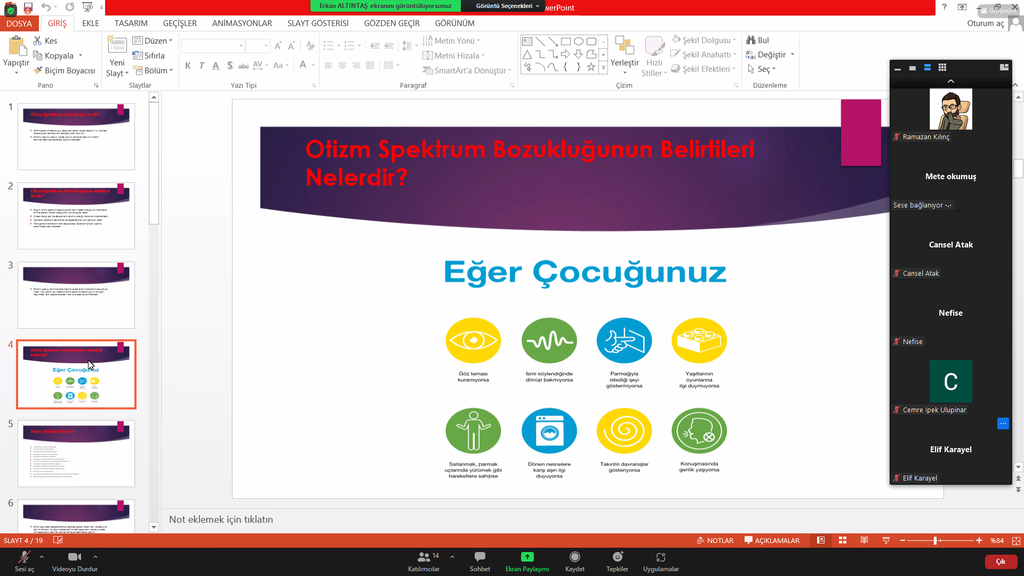
Task: Switch to the TASARIM ribbon tab
Action: coord(130,23)
